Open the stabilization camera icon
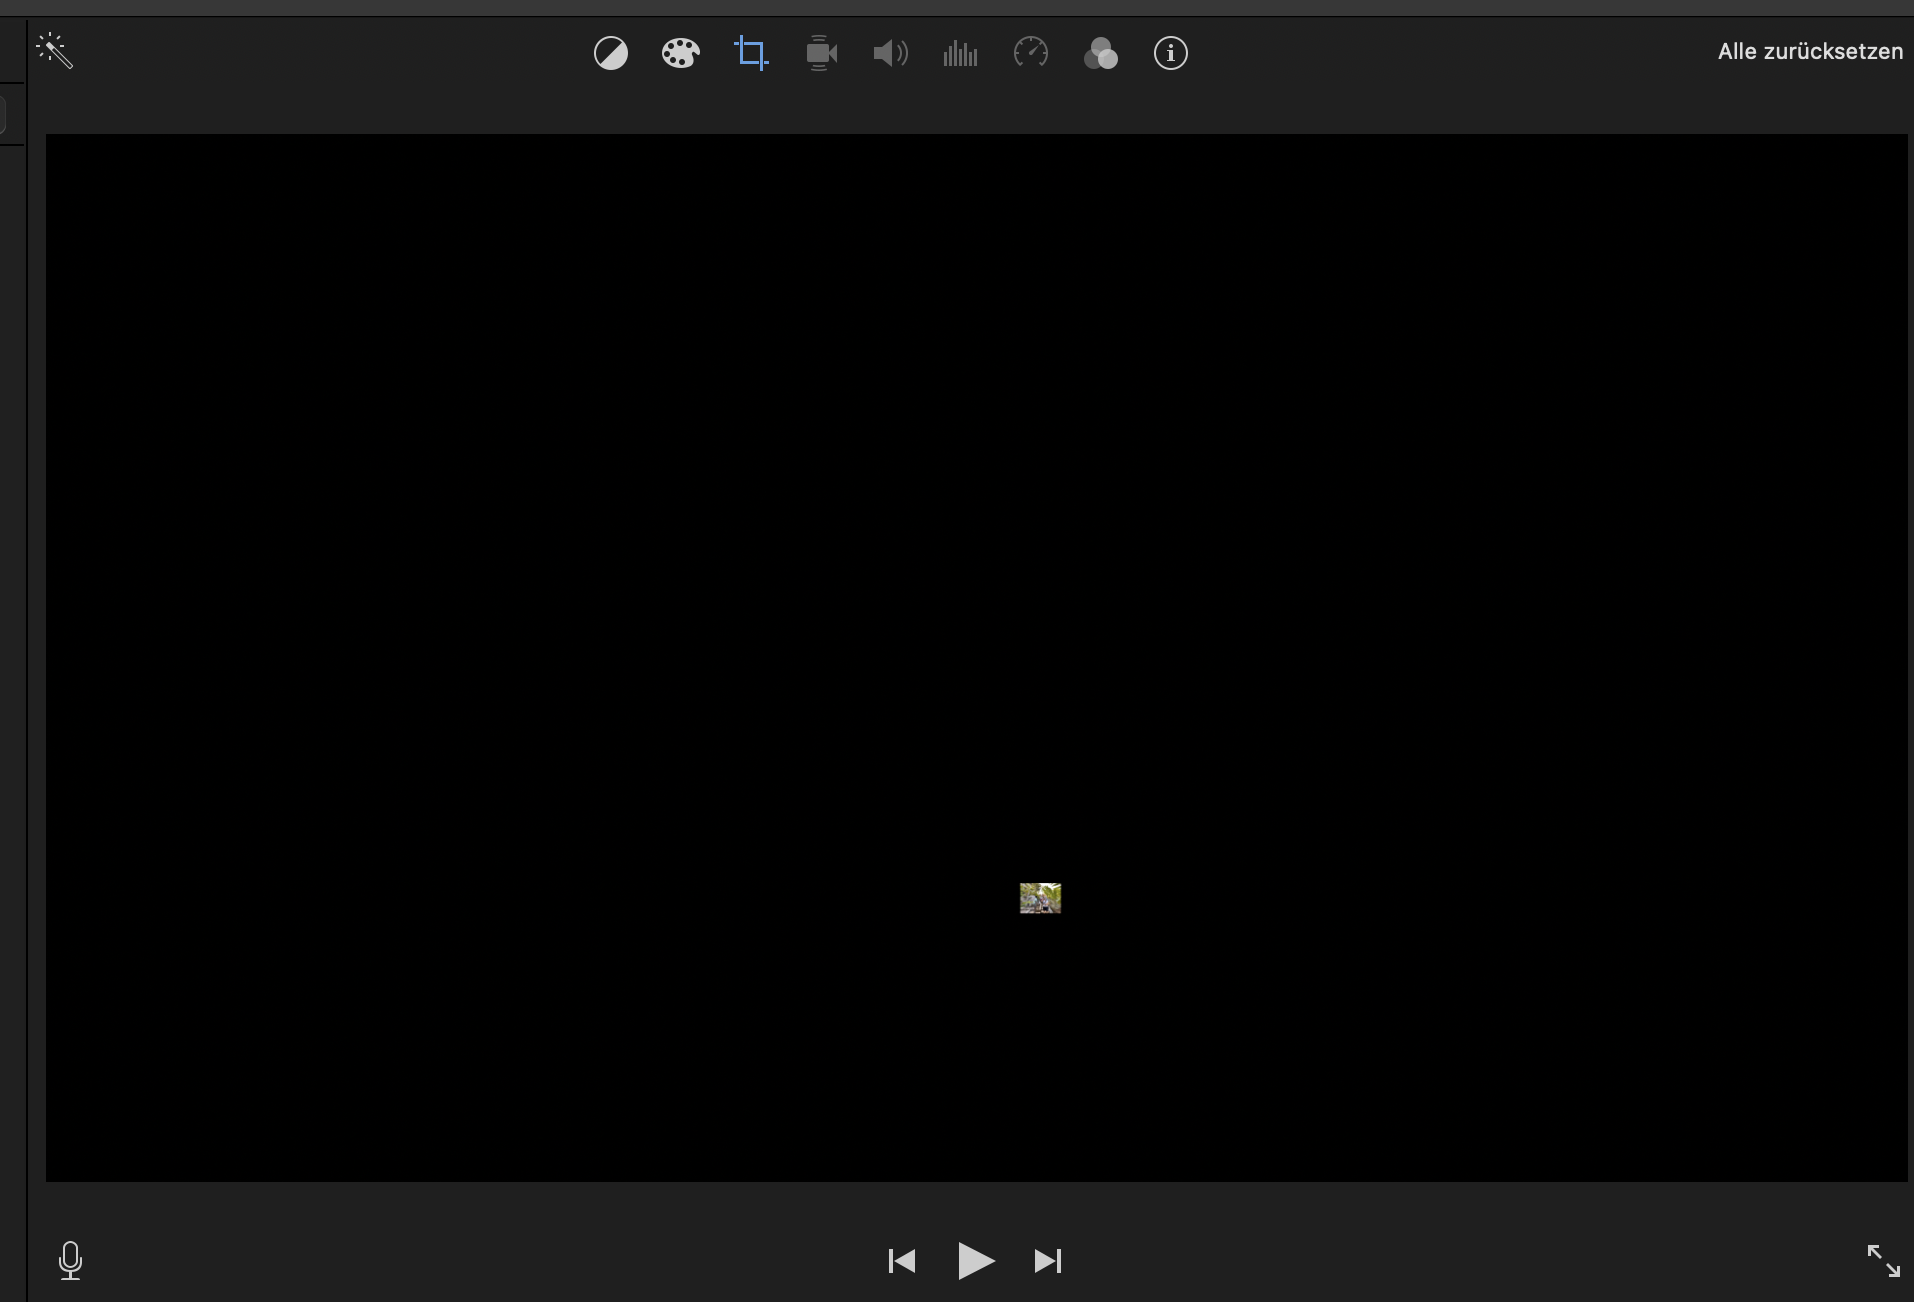This screenshot has height=1302, width=1914. [x=821, y=53]
